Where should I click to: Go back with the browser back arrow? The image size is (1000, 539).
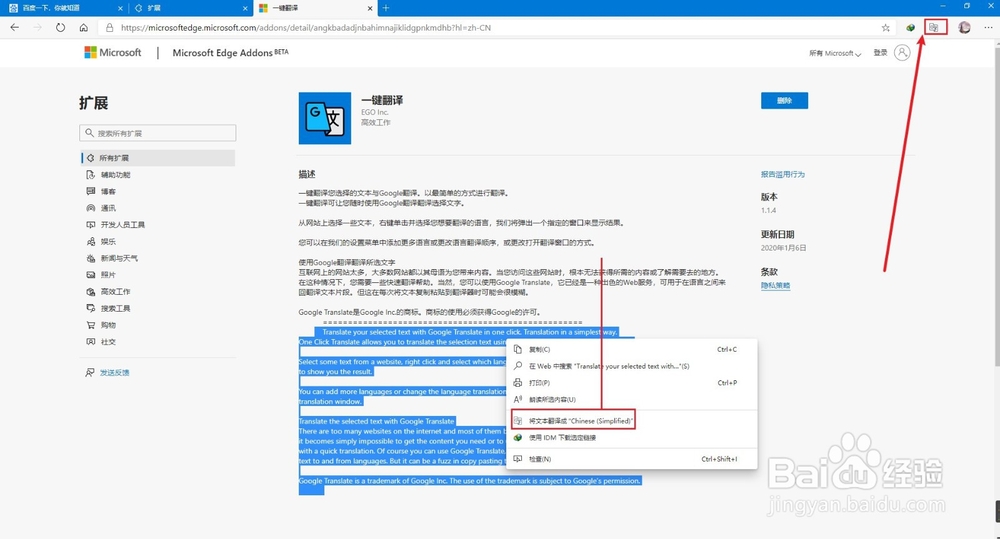14,27
